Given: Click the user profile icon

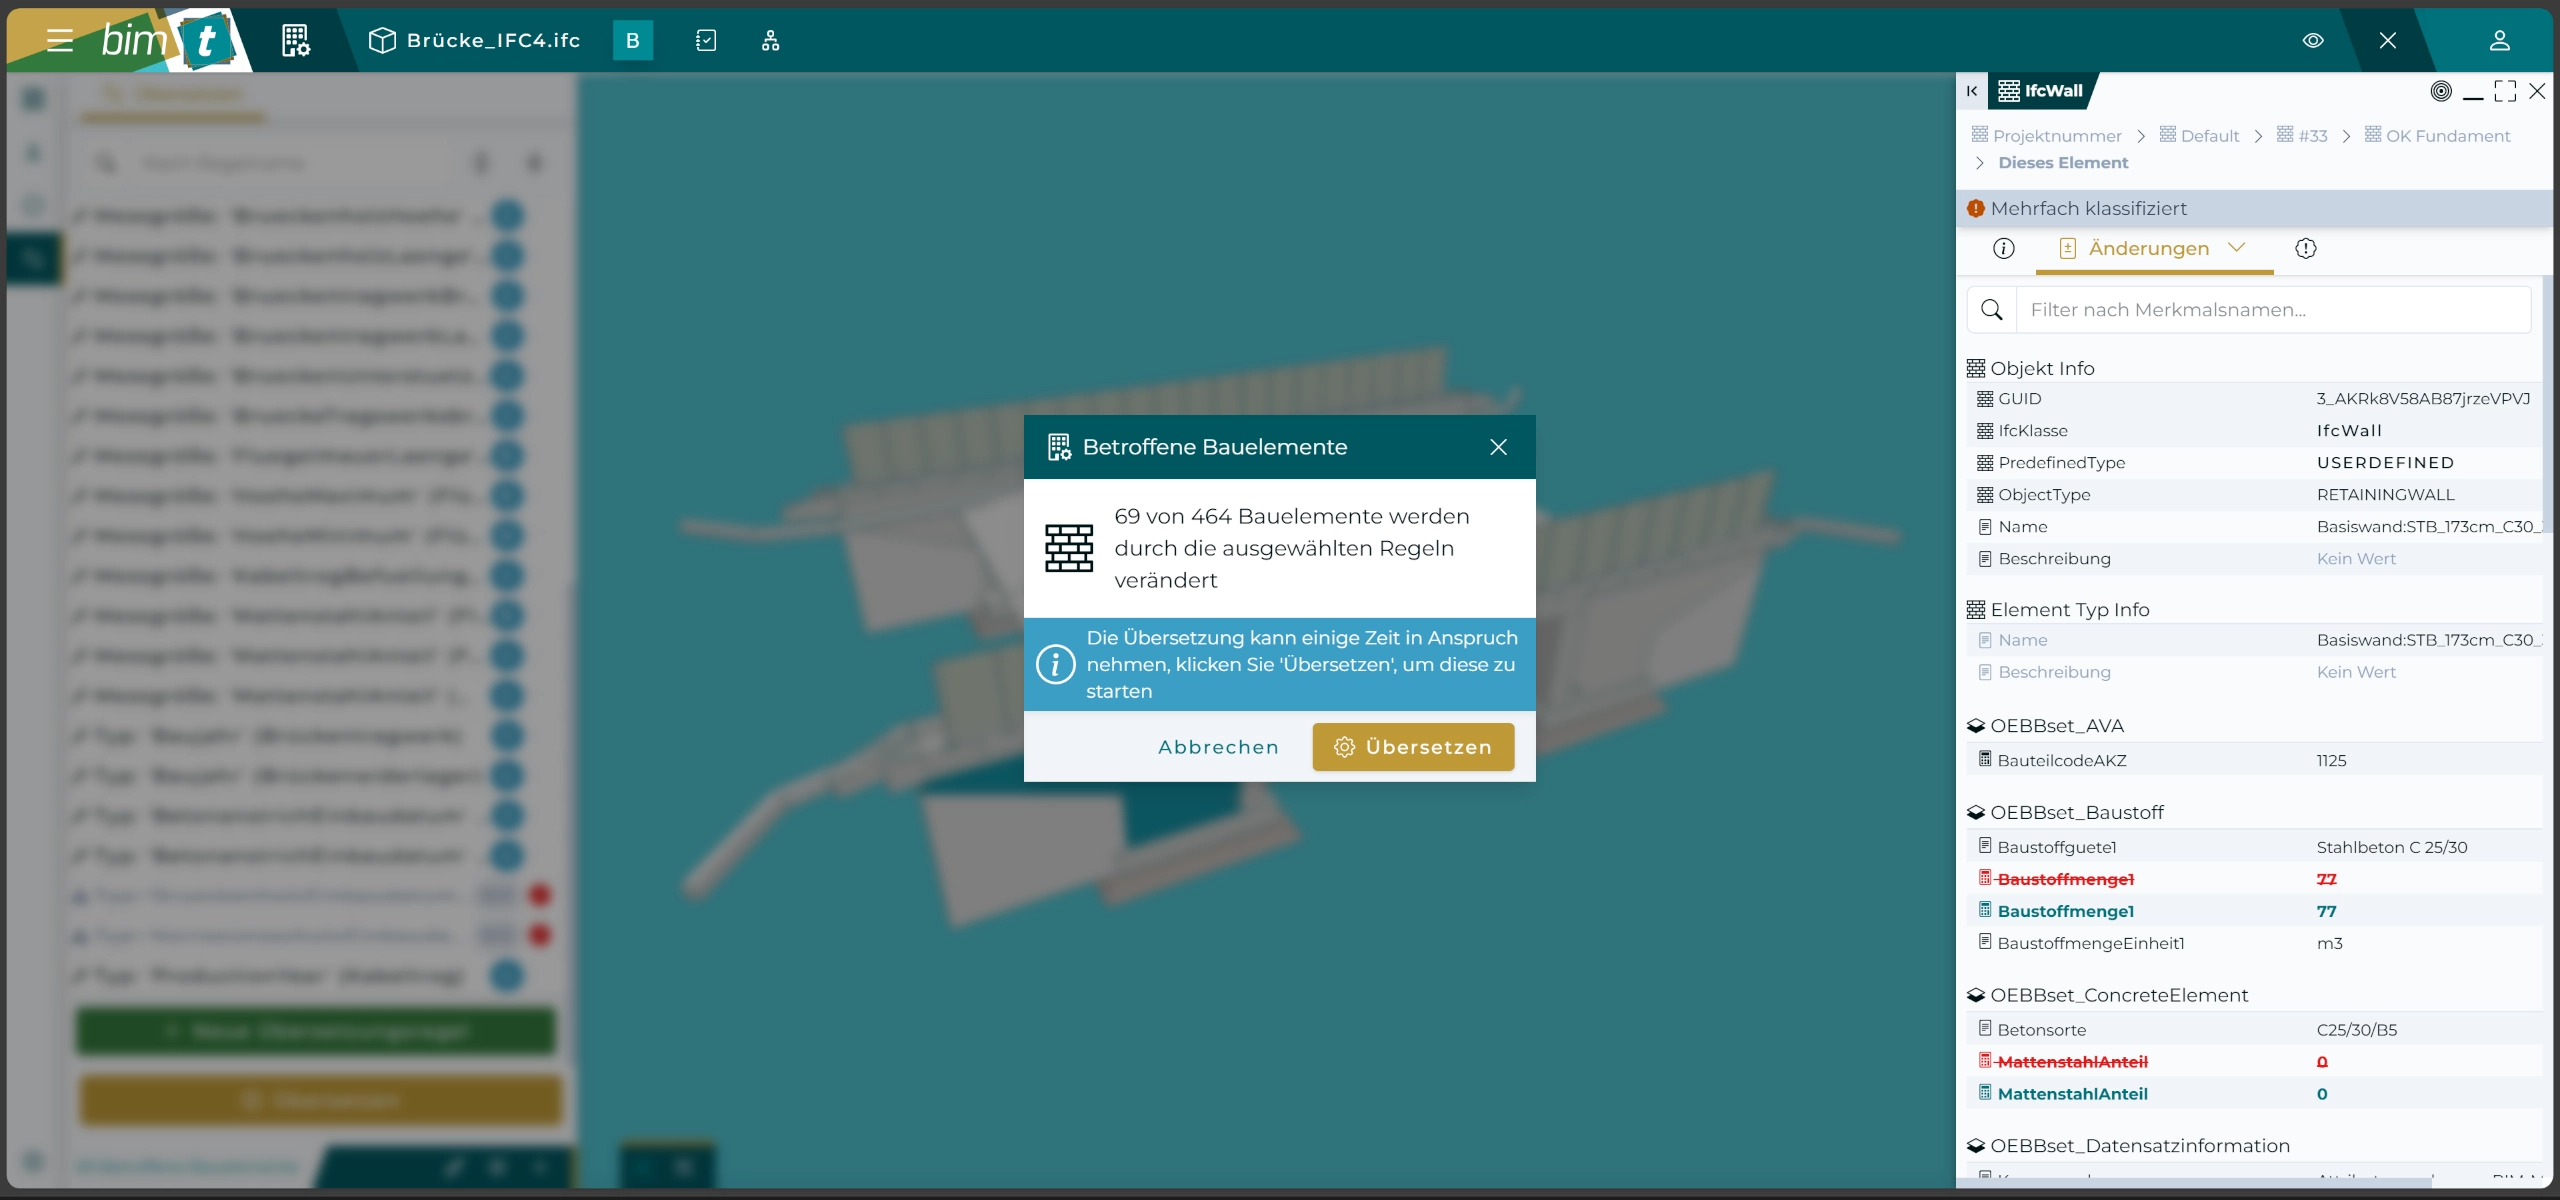Looking at the screenshot, I should point(2499,40).
